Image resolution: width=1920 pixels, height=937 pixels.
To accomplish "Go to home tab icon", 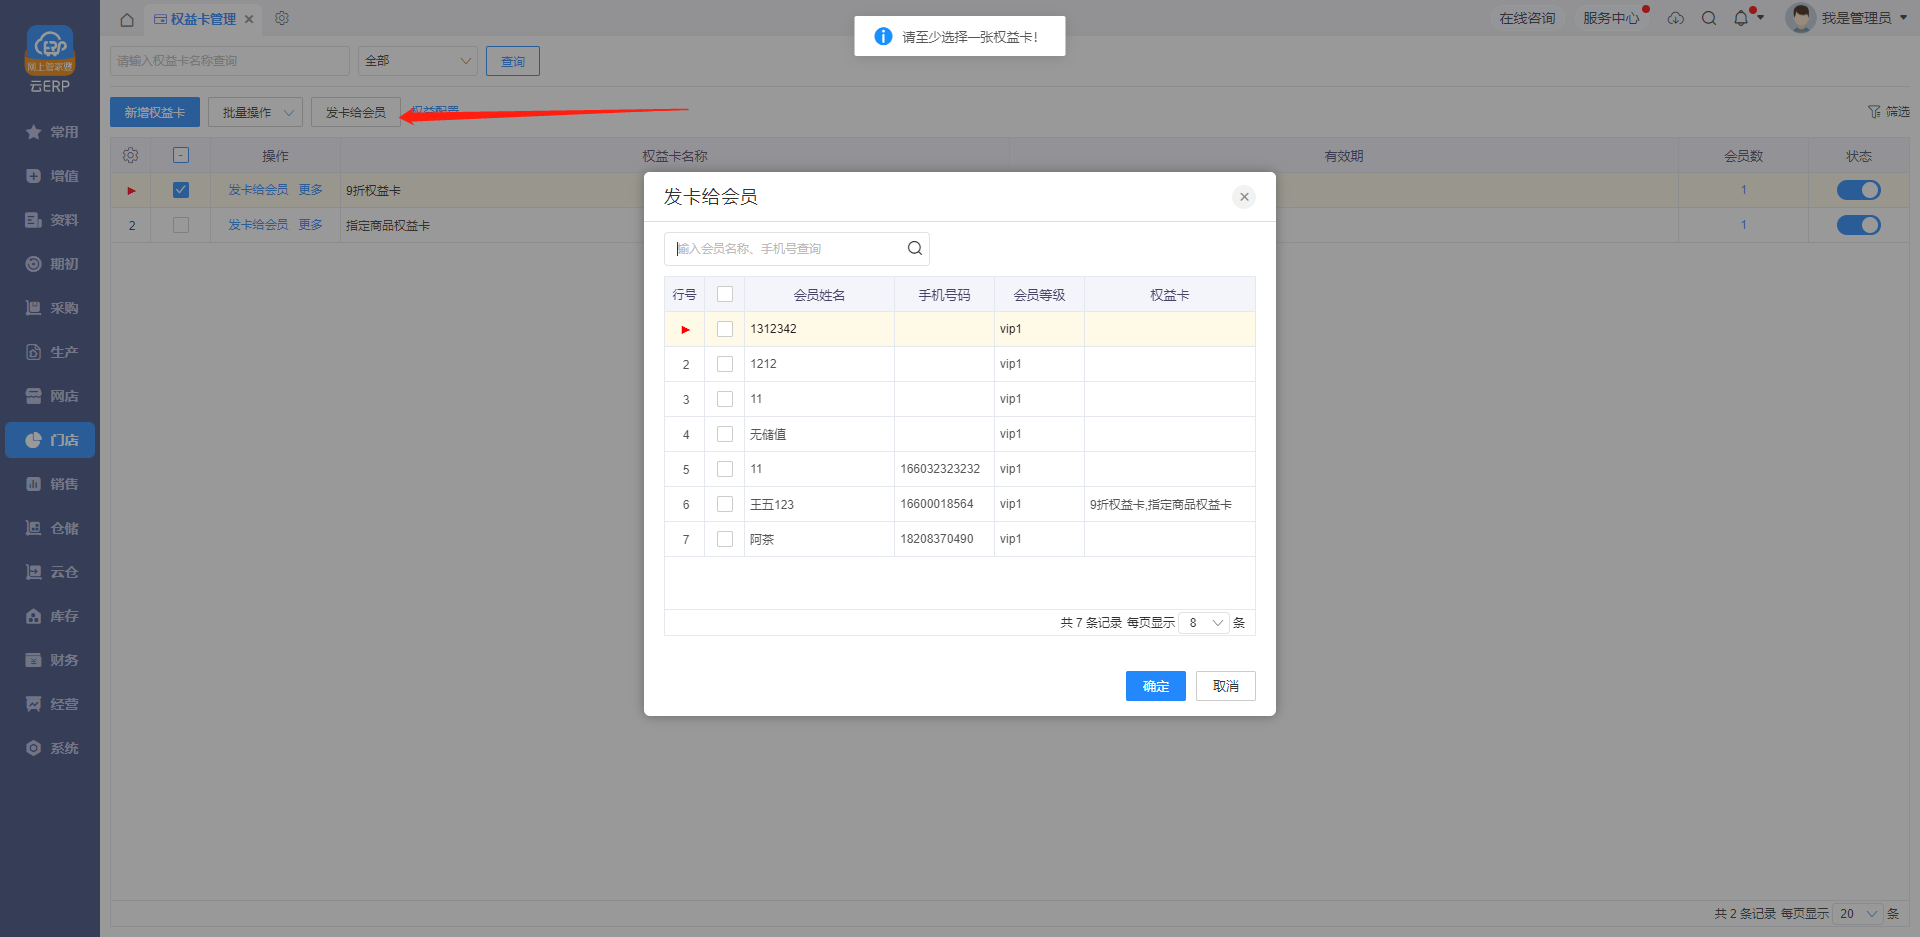I will 127,19.
